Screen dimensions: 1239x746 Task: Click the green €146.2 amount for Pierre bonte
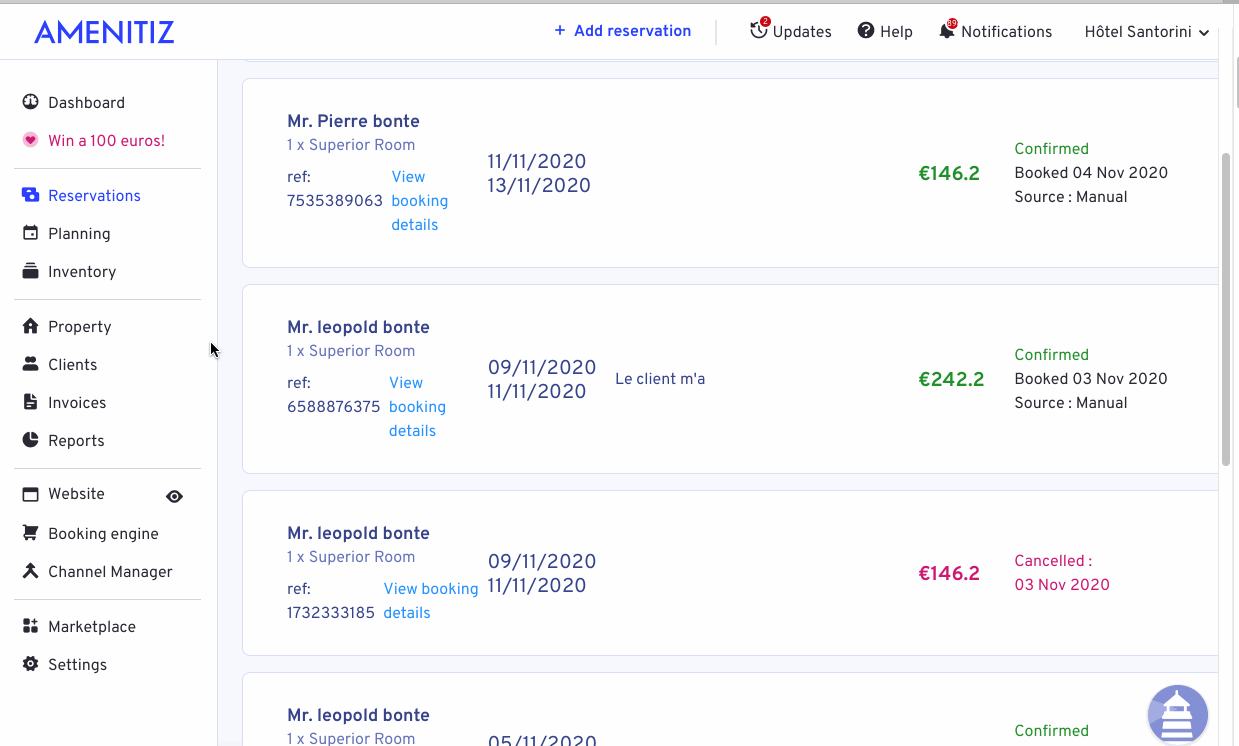coord(949,173)
